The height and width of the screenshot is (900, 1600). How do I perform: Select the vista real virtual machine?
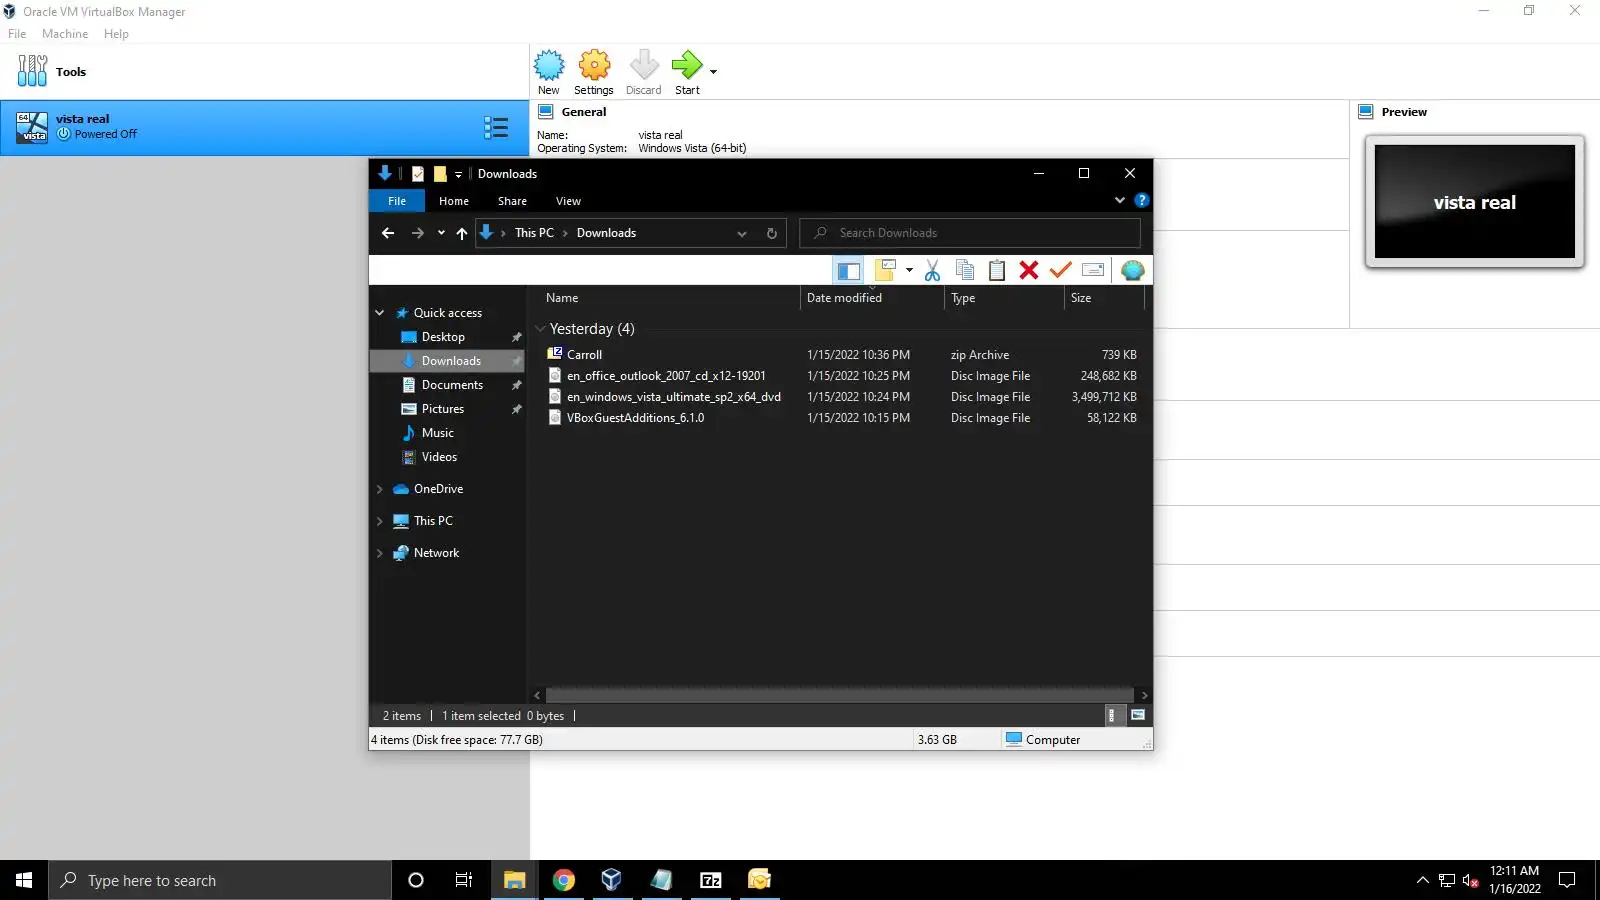264,127
